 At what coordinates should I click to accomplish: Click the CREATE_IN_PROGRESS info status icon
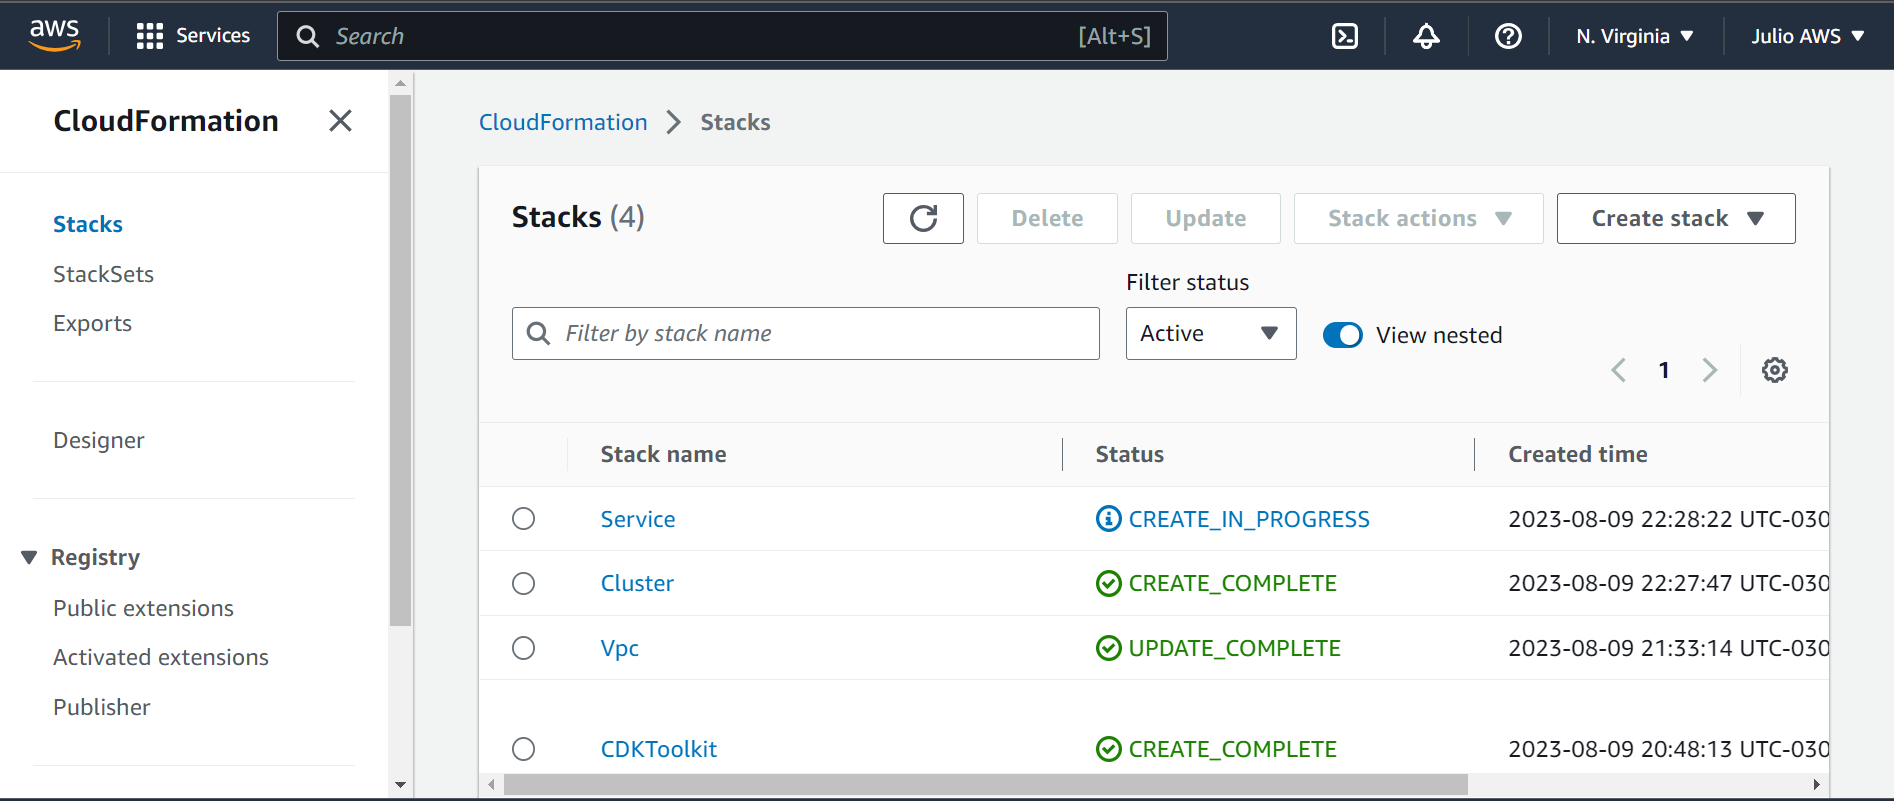(1108, 519)
